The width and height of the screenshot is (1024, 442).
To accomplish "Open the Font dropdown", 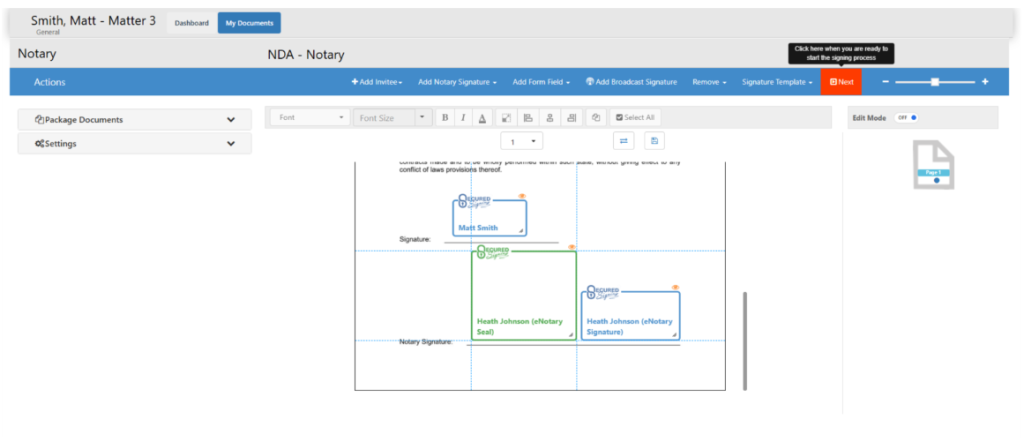I will point(309,118).
